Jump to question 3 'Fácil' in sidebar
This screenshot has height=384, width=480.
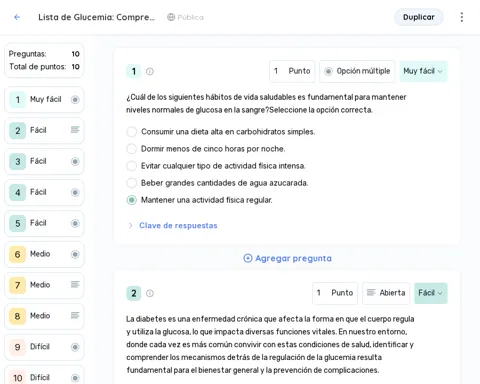(x=44, y=161)
